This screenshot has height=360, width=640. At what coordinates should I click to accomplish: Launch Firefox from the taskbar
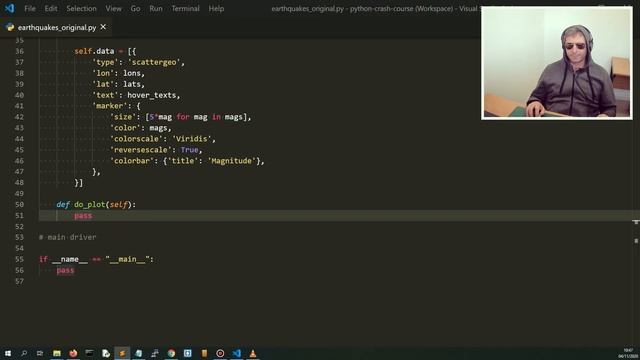pyautogui.click(x=73, y=353)
